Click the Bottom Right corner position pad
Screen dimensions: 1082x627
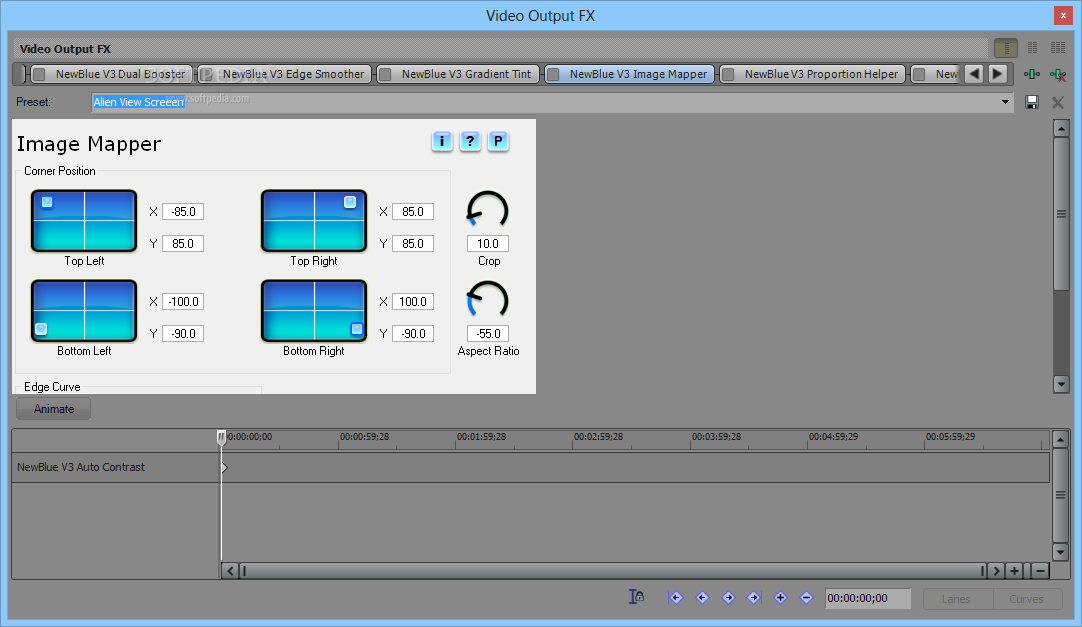[x=314, y=310]
